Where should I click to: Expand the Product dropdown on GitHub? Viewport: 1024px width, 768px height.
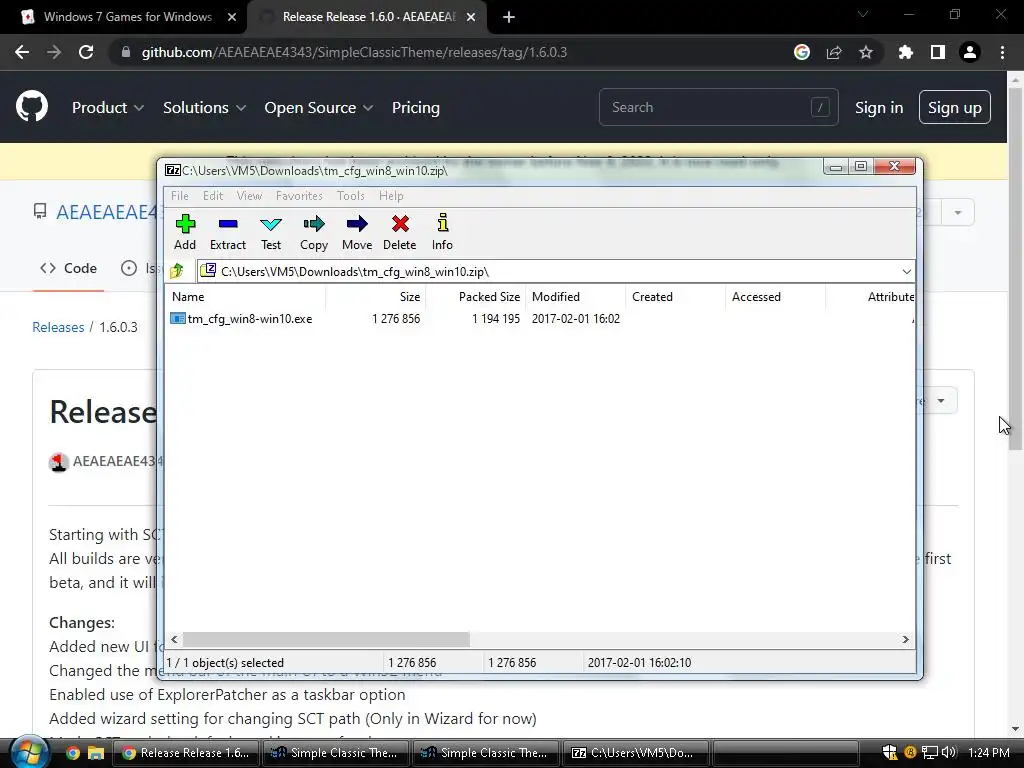coord(108,108)
